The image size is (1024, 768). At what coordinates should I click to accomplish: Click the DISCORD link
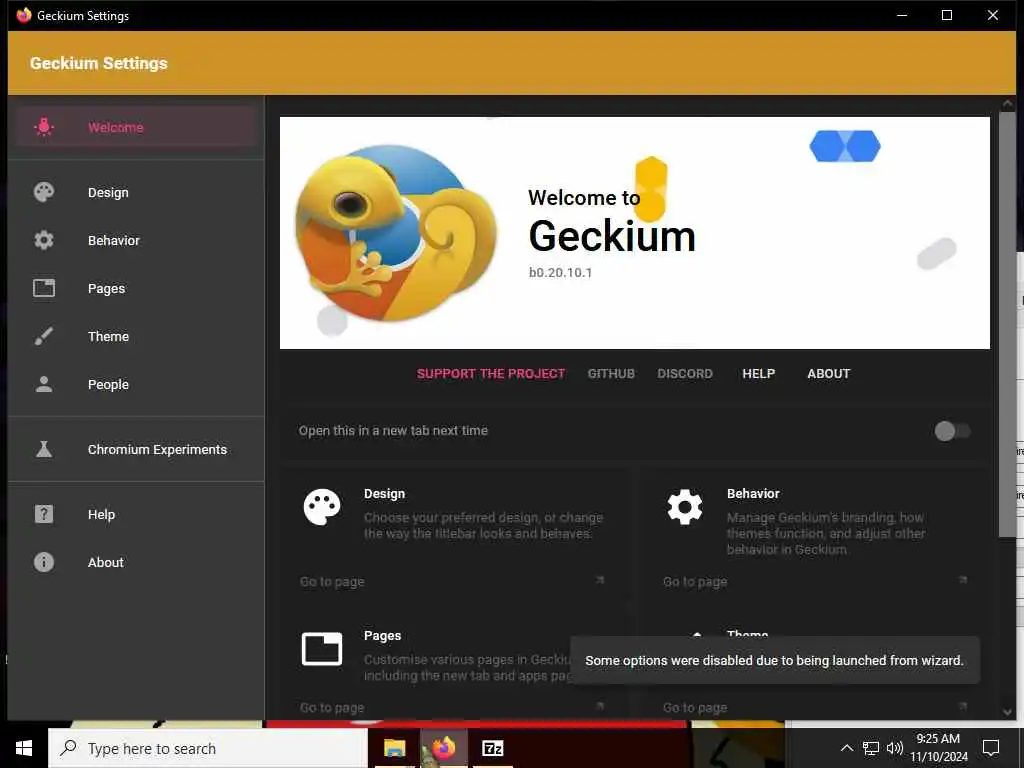685,374
